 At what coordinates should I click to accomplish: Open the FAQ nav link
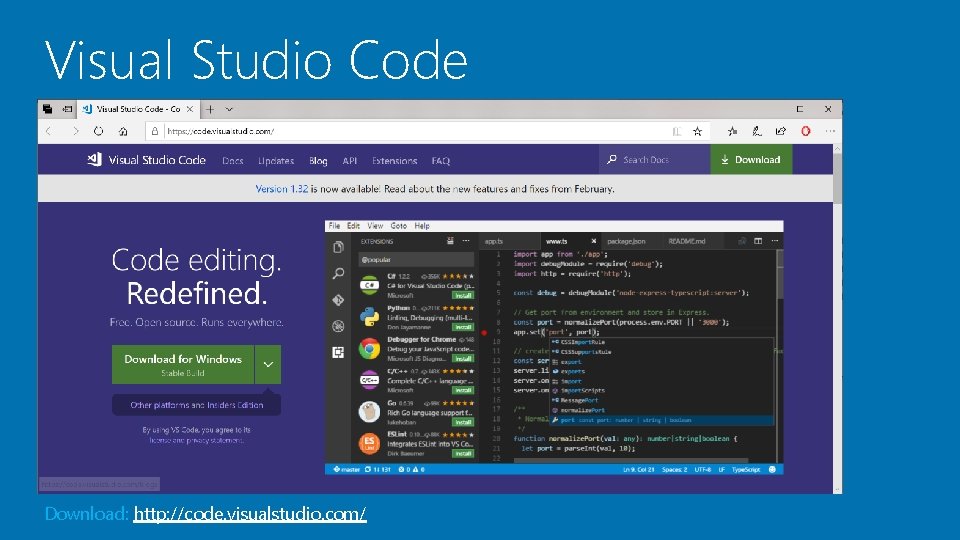(441, 160)
